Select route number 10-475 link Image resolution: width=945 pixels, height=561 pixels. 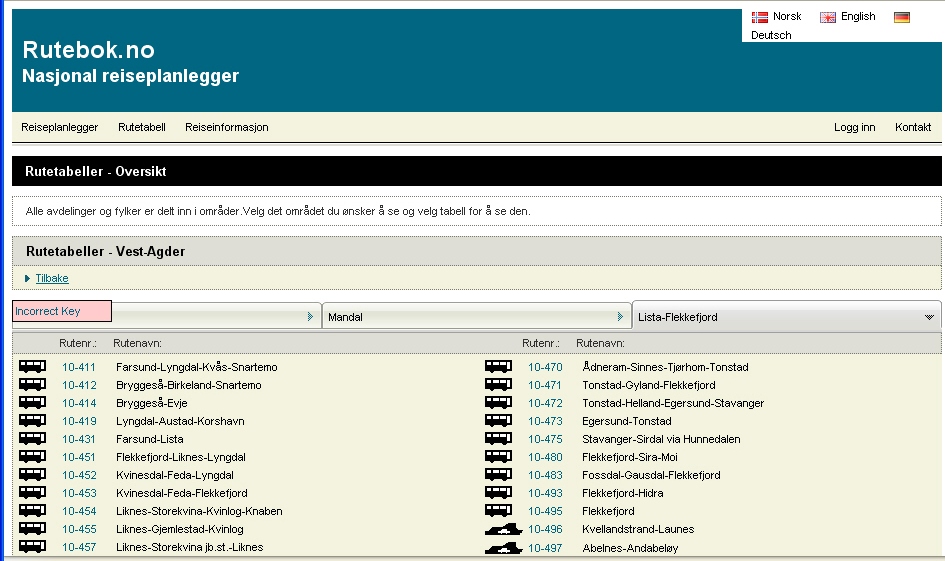pyautogui.click(x=545, y=439)
